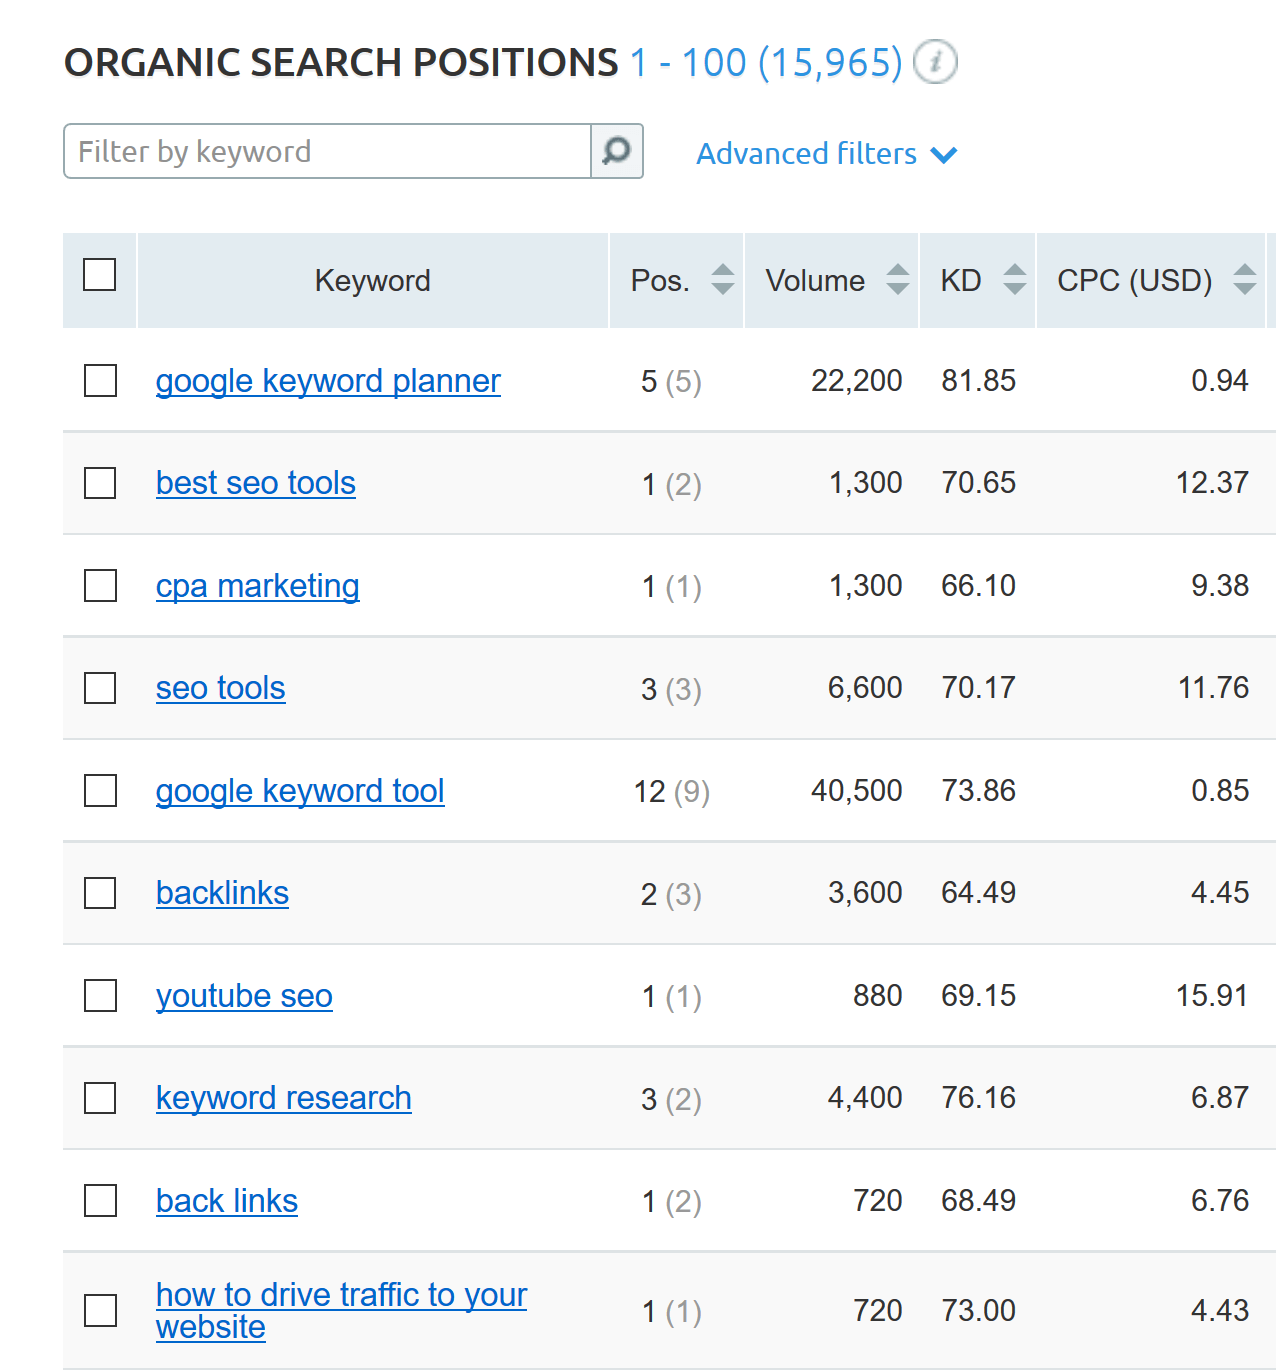This screenshot has width=1276, height=1372.
Task: Open the backlinks keyword link
Action: tap(222, 893)
